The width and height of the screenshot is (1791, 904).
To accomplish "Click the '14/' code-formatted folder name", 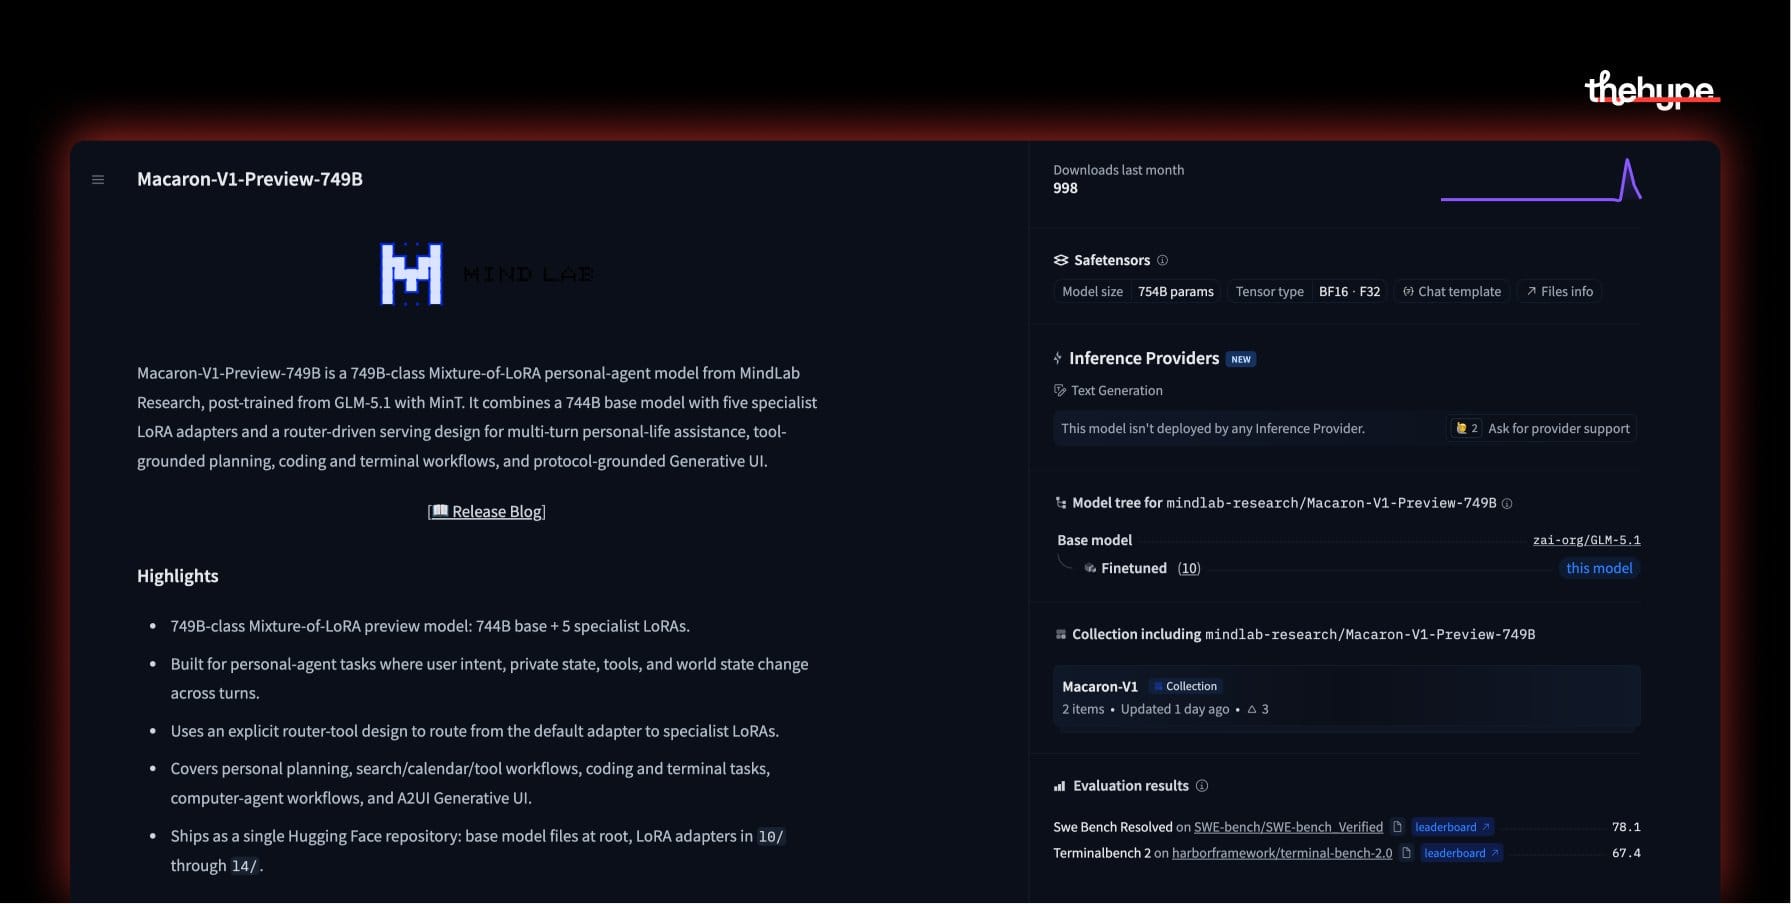I will tap(245, 866).
